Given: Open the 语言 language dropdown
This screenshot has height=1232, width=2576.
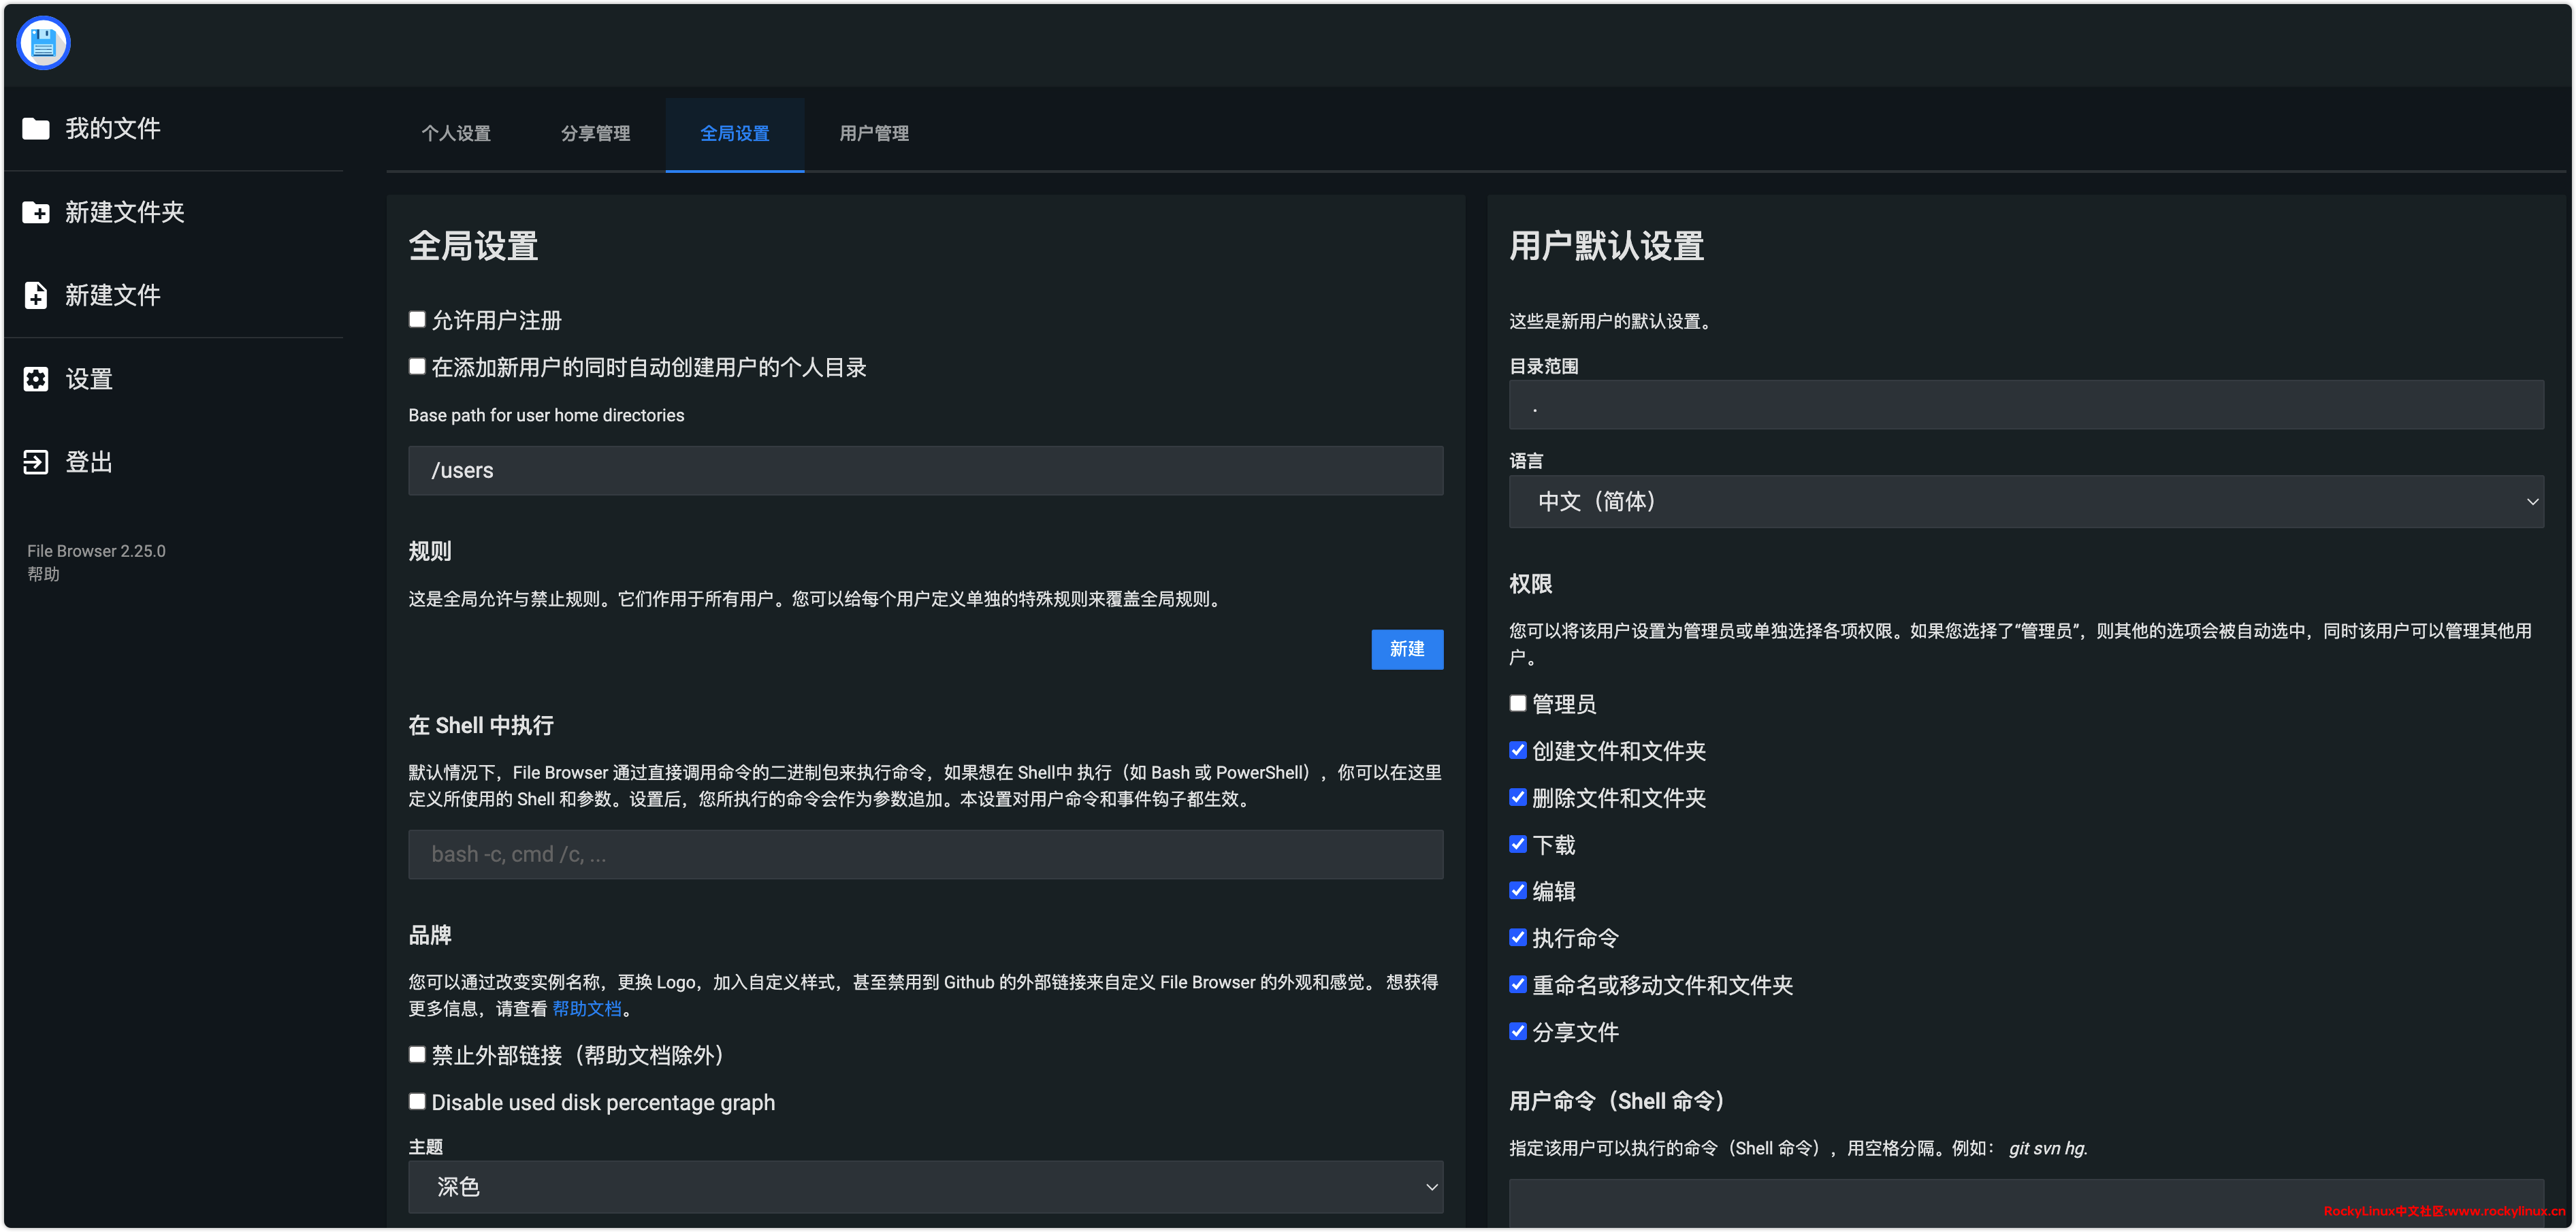Looking at the screenshot, I should (2025, 501).
